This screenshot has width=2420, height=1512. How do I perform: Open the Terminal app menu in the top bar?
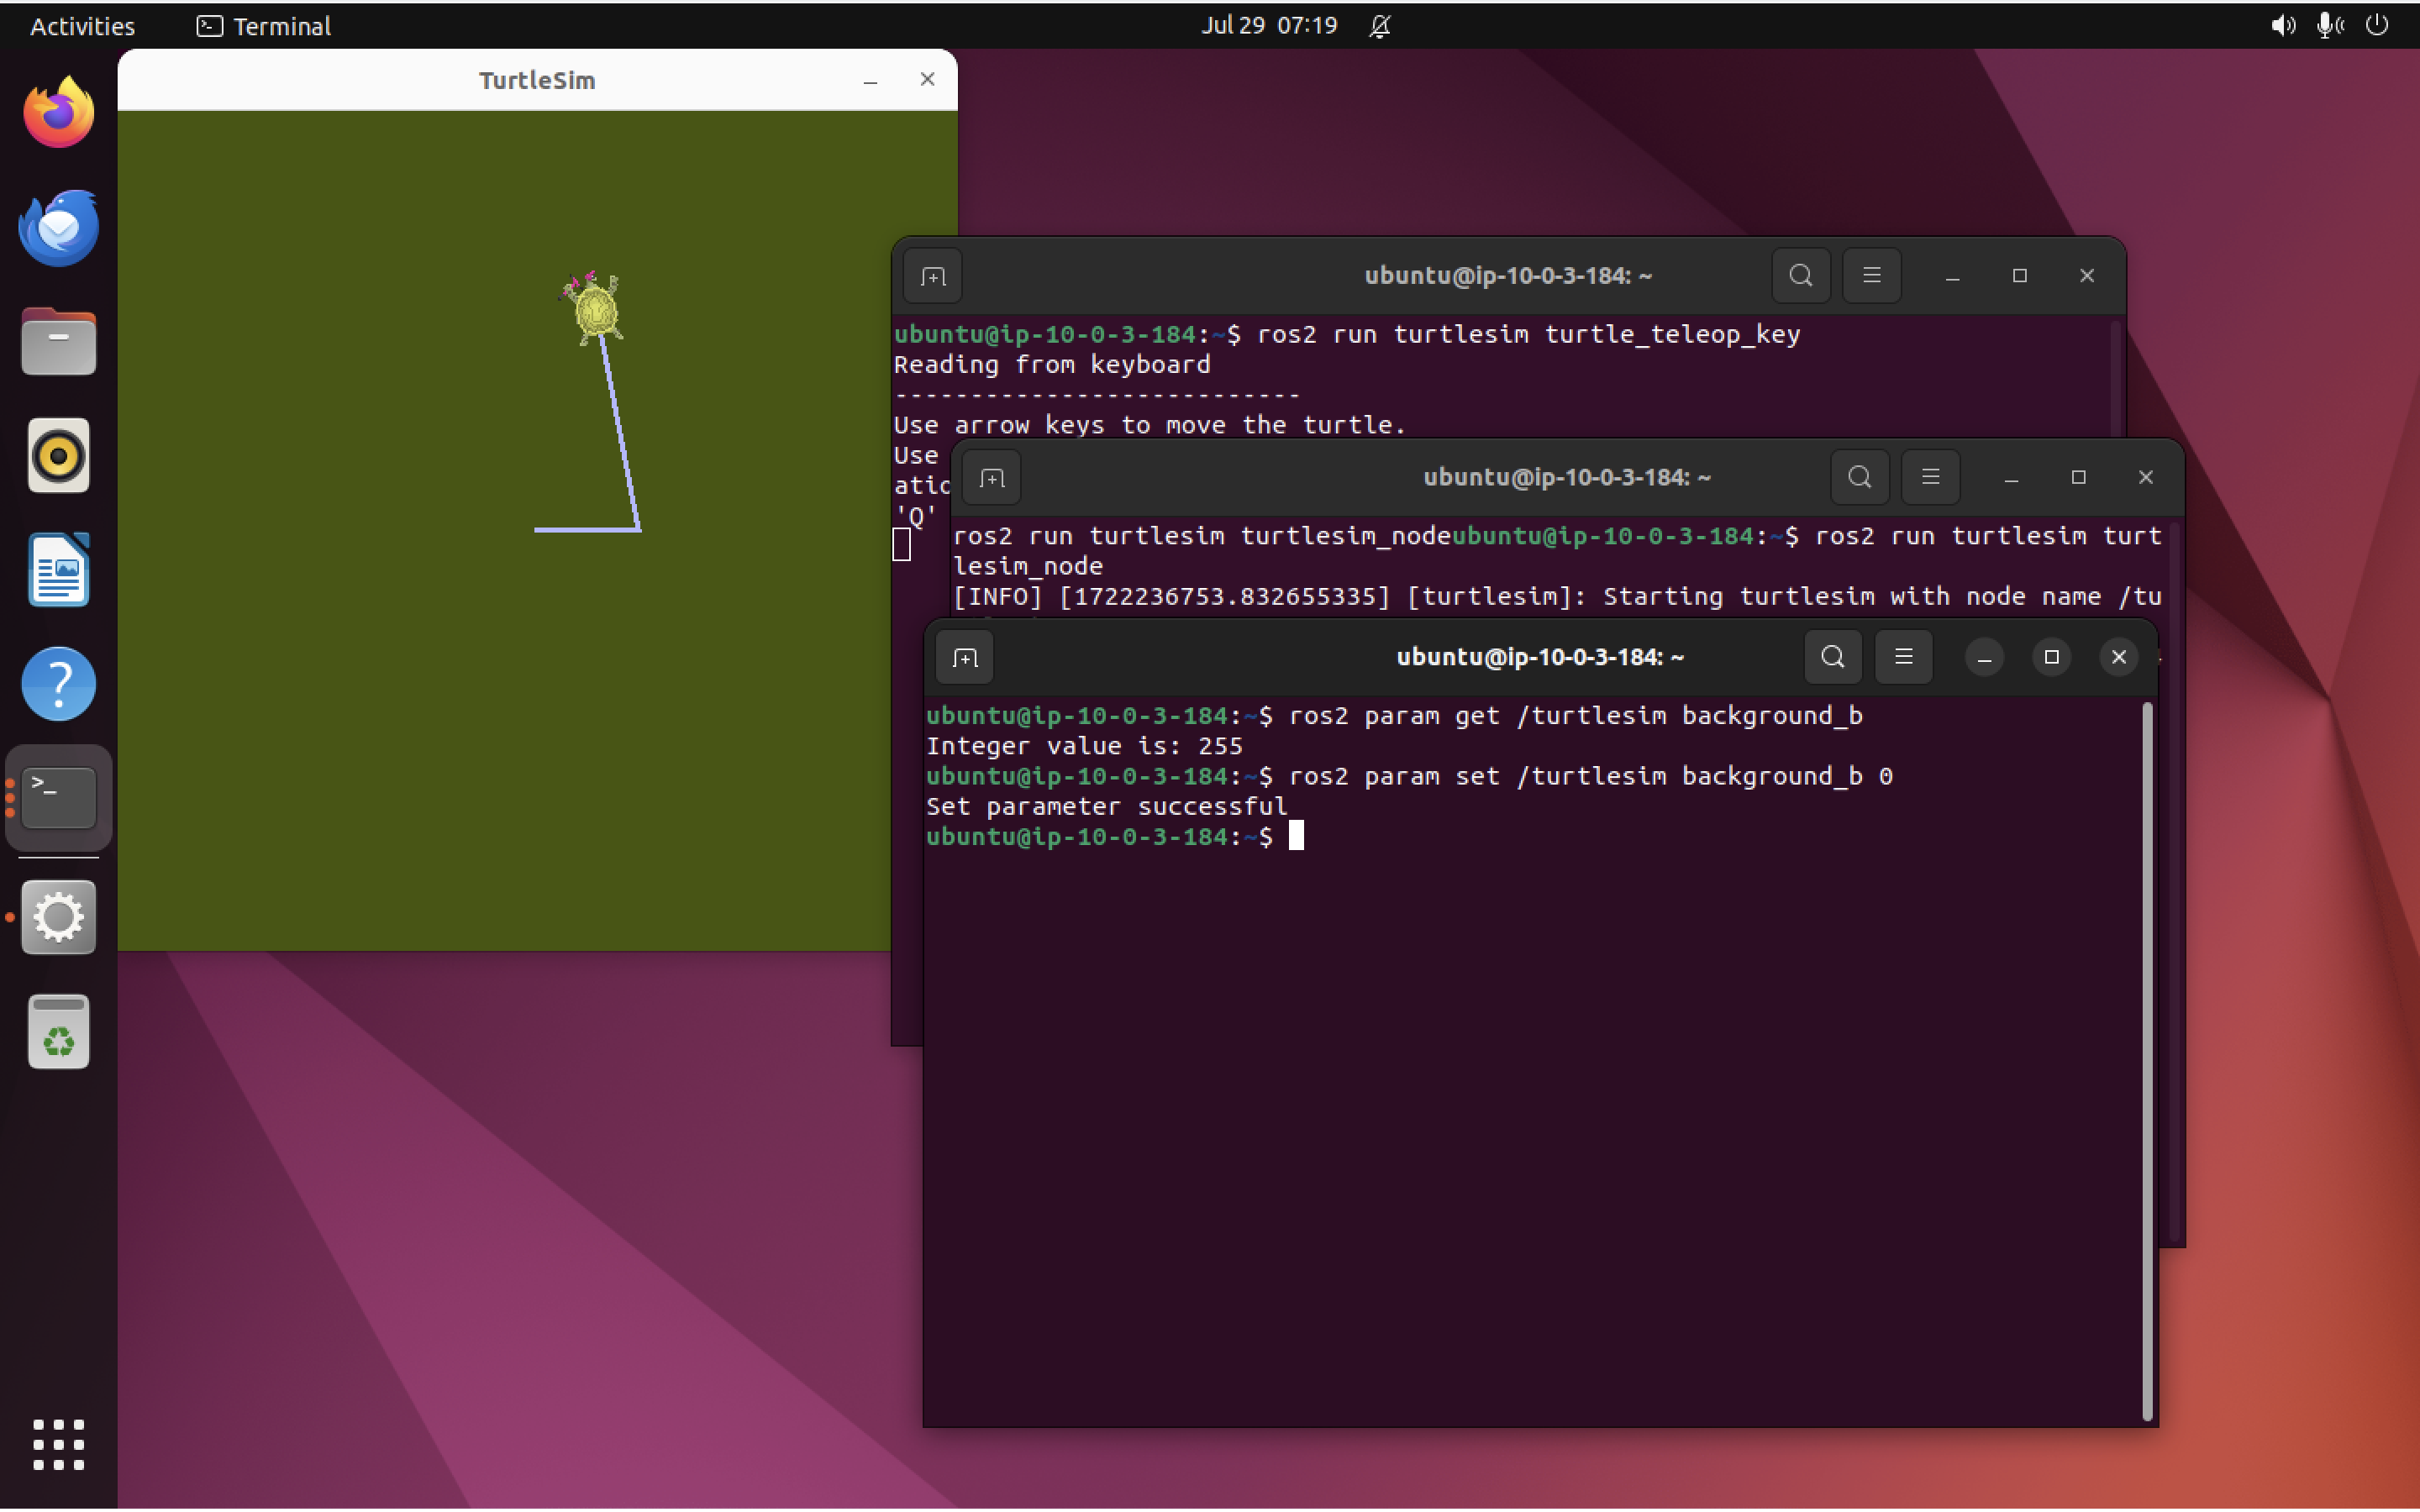[x=263, y=26]
